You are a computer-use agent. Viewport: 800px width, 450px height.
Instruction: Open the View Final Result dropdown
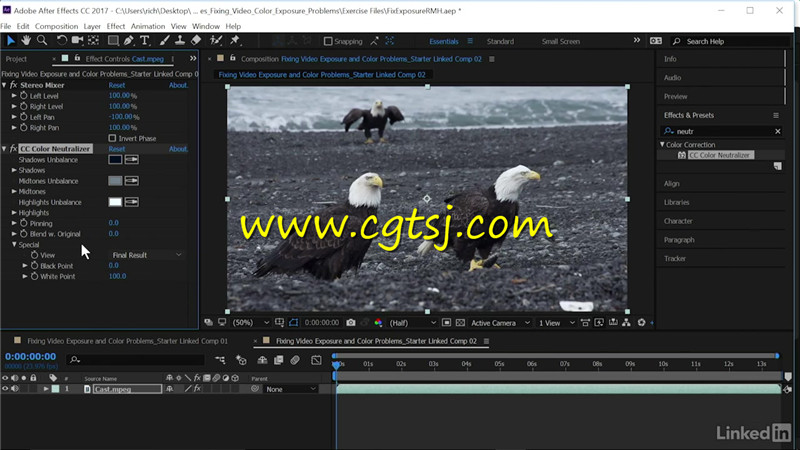pyautogui.click(x=147, y=255)
